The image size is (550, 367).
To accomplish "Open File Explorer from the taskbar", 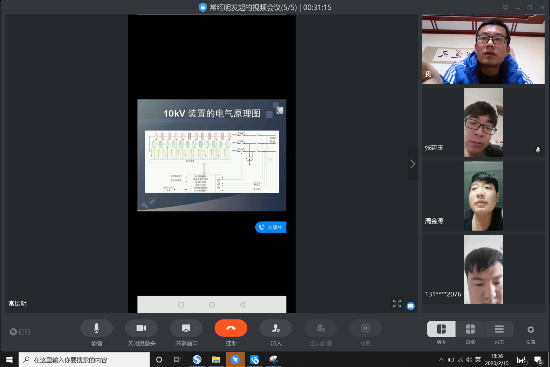I will [x=216, y=360].
